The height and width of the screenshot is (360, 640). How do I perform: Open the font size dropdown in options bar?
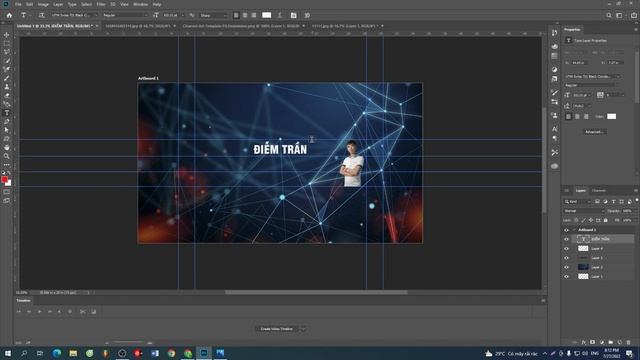[x=182, y=15]
